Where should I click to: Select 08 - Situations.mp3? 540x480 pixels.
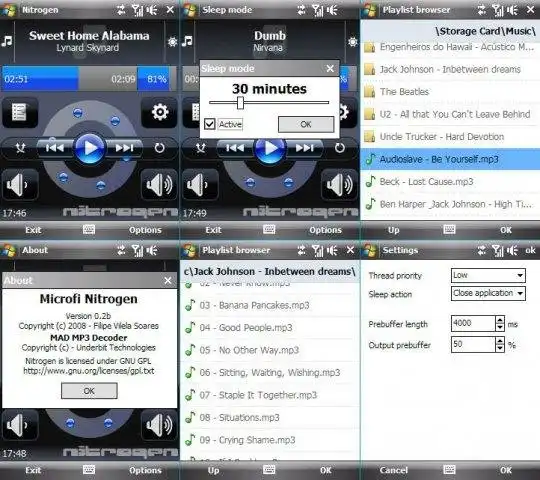click(x=270, y=418)
